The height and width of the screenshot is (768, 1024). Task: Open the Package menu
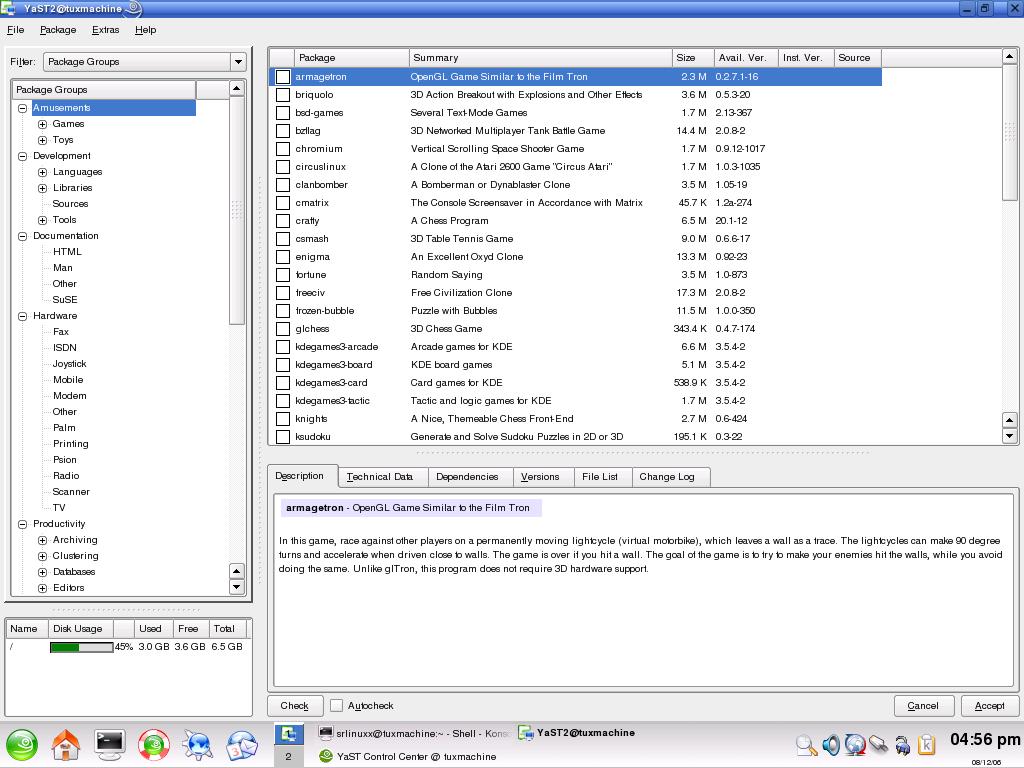click(x=58, y=30)
